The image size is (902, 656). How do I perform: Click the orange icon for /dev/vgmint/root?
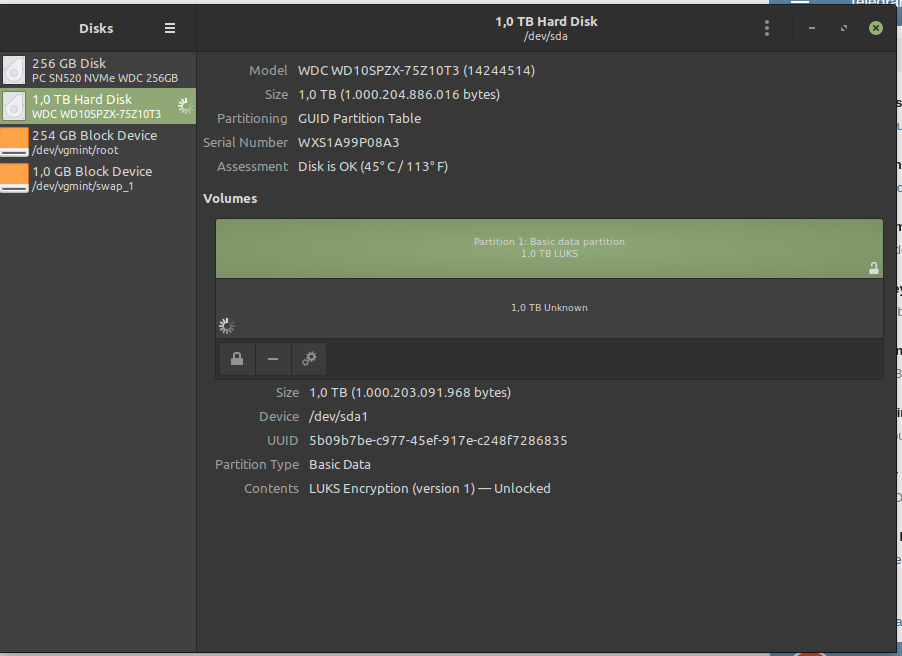pyautogui.click(x=14, y=142)
